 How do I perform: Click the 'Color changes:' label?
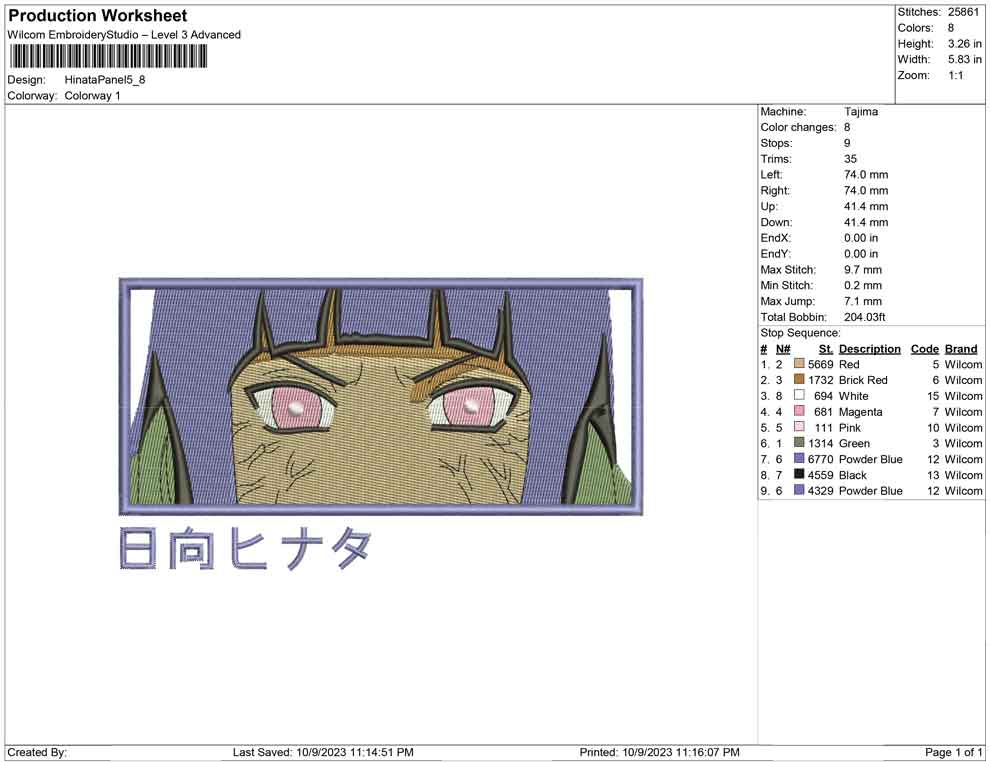point(798,127)
